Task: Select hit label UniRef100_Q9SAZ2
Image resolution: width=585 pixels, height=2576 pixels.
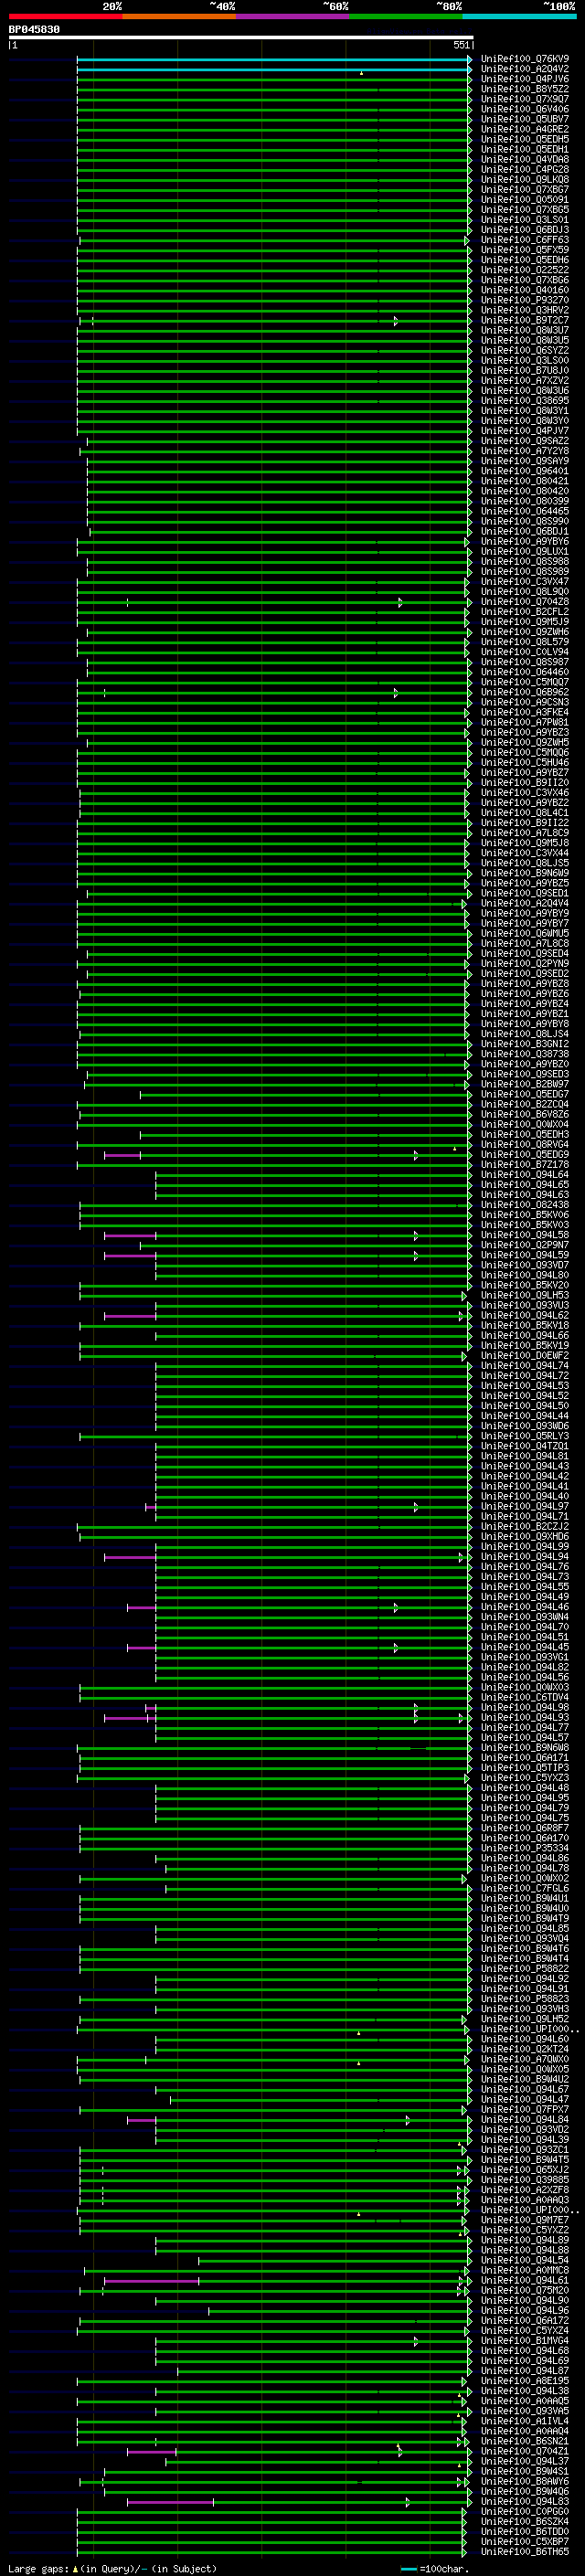Action: point(525,441)
